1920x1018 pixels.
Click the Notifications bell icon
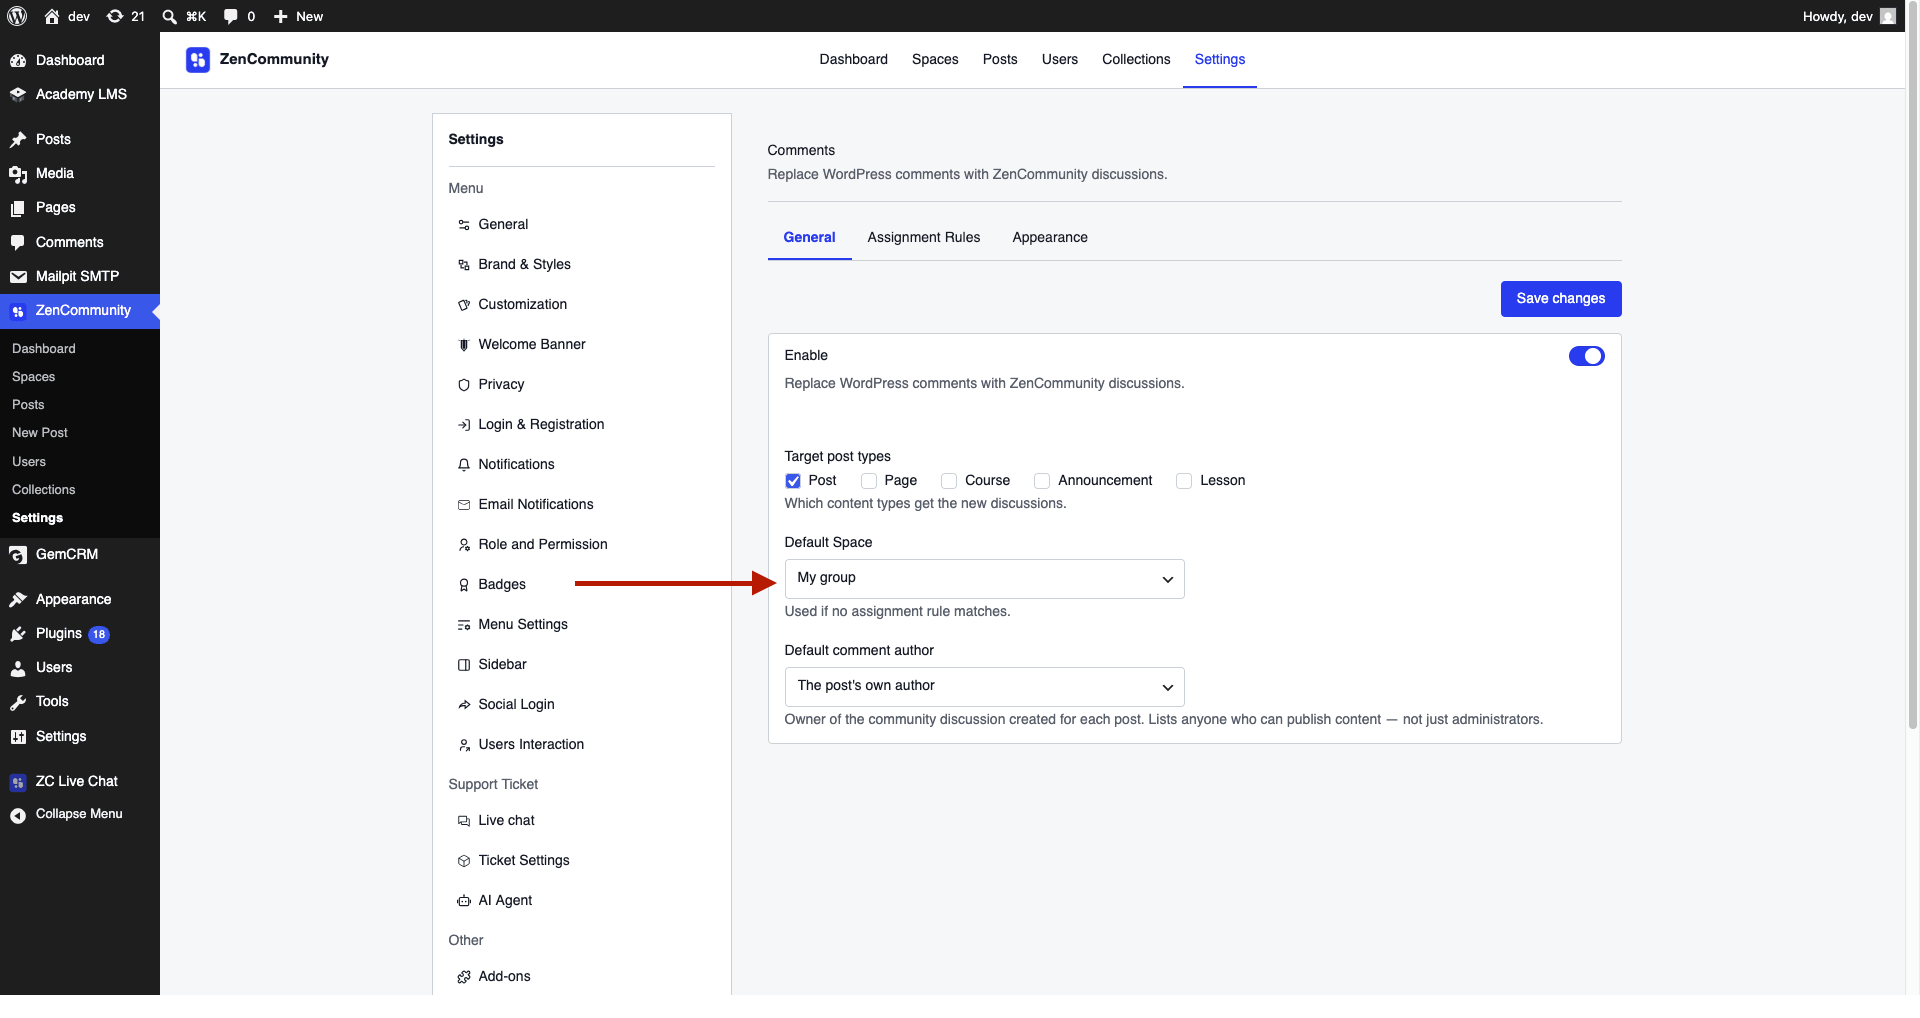point(464,465)
